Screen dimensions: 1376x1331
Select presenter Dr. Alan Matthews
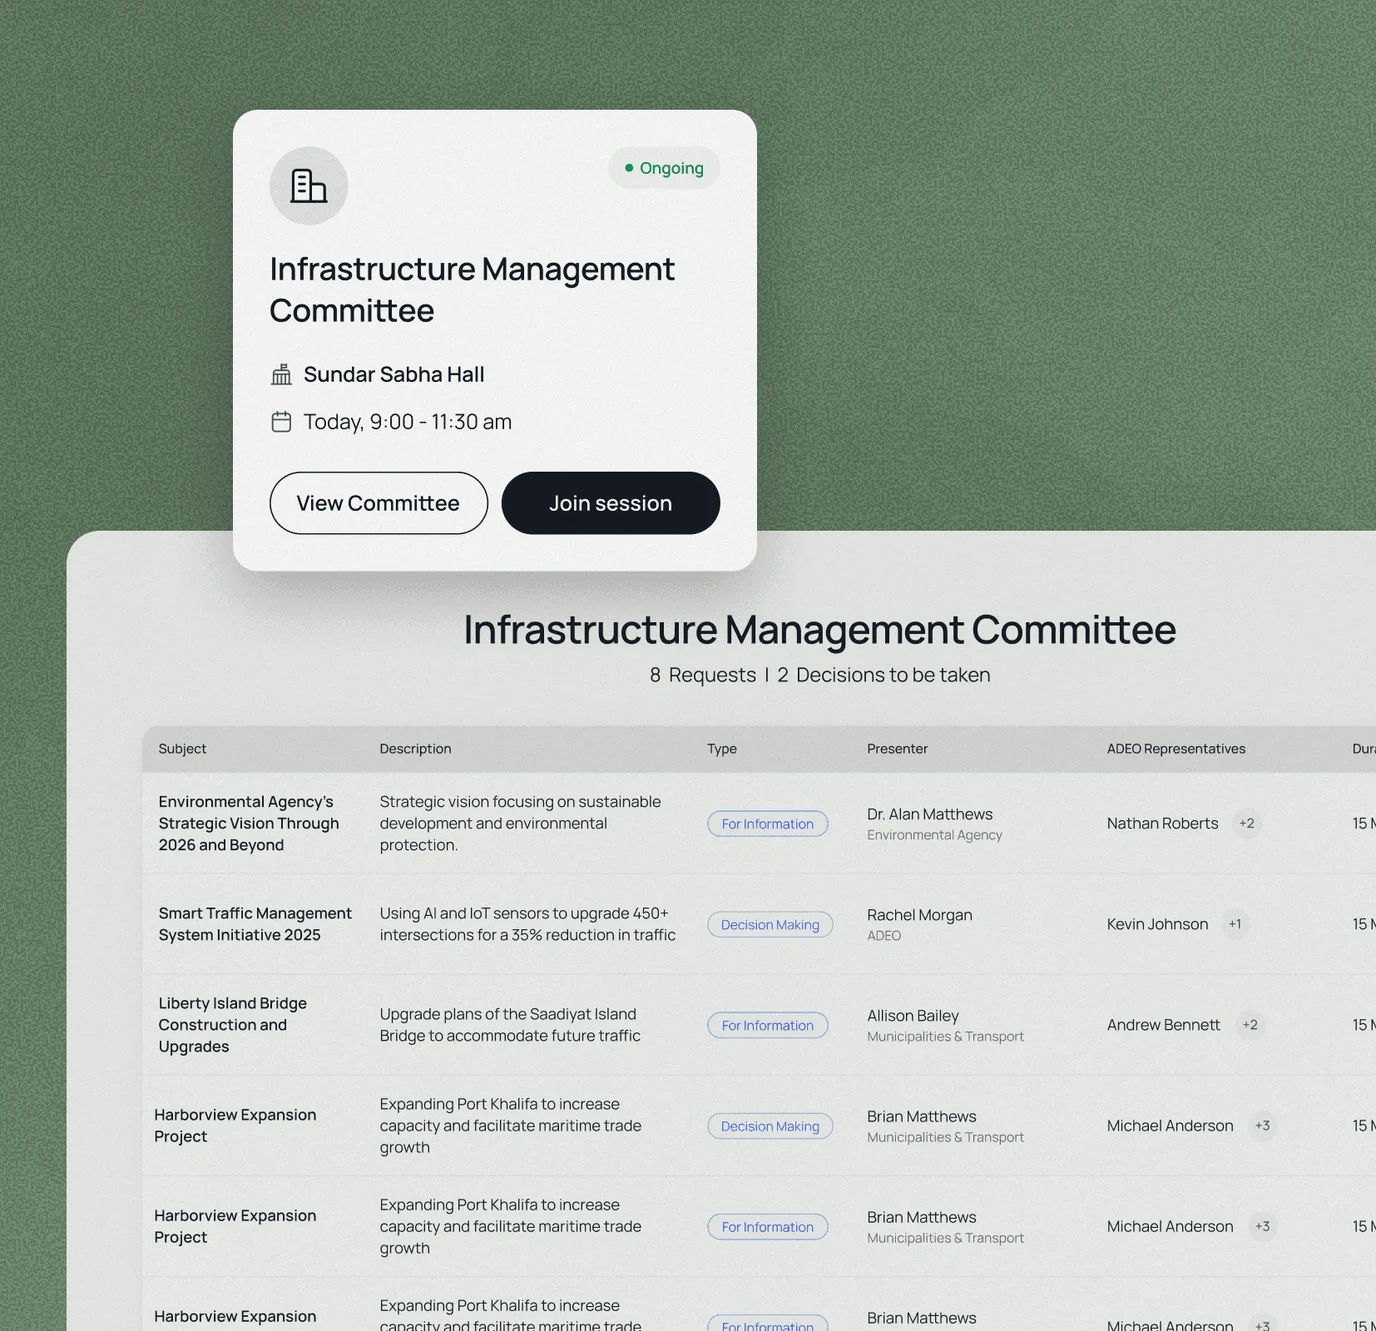pyautogui.click(x=930, y=814)
